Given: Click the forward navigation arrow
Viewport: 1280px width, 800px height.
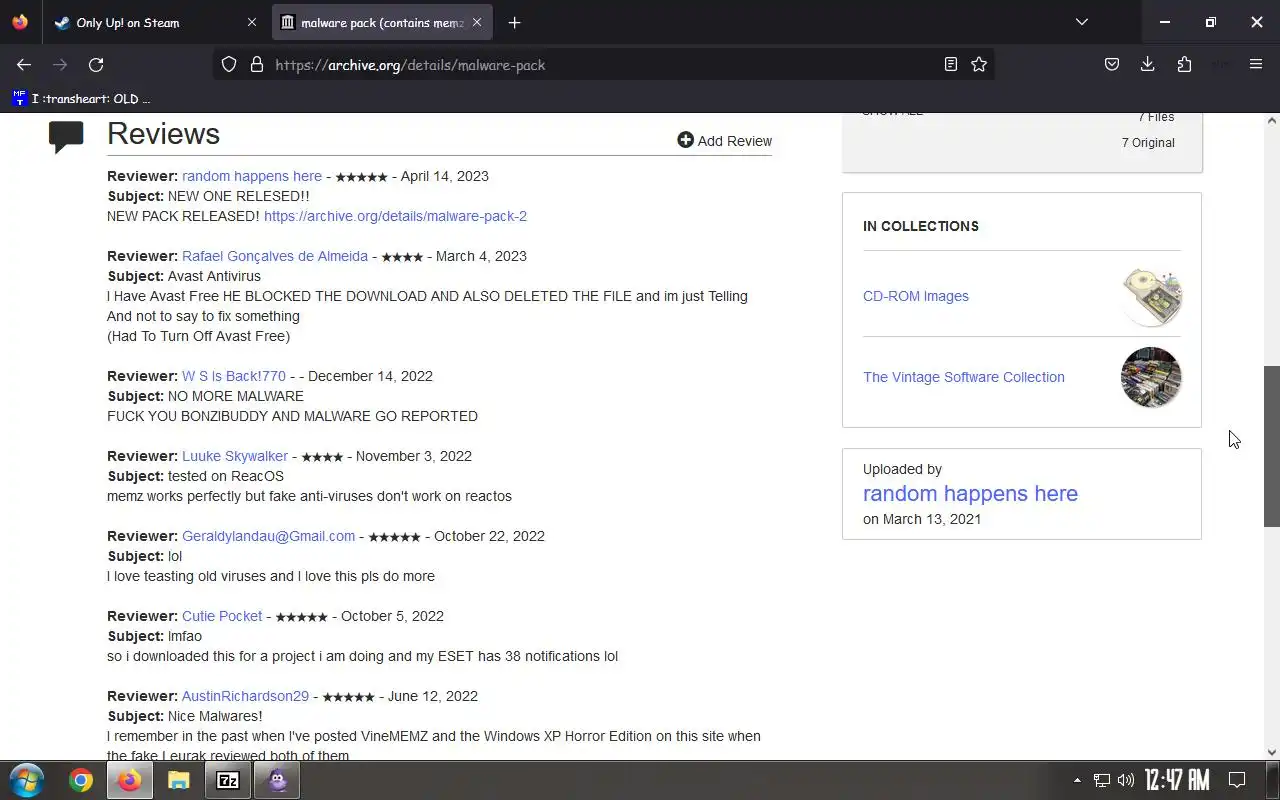Looking at the screenshot, I should [60, 64].
